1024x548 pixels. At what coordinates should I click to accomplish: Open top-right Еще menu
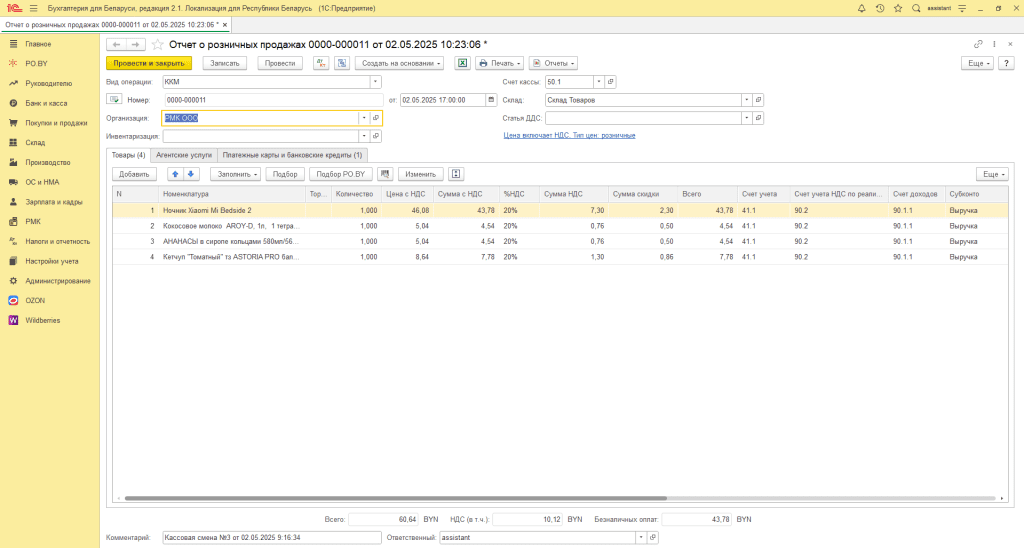pyautogui.click(x=978, y=63)
